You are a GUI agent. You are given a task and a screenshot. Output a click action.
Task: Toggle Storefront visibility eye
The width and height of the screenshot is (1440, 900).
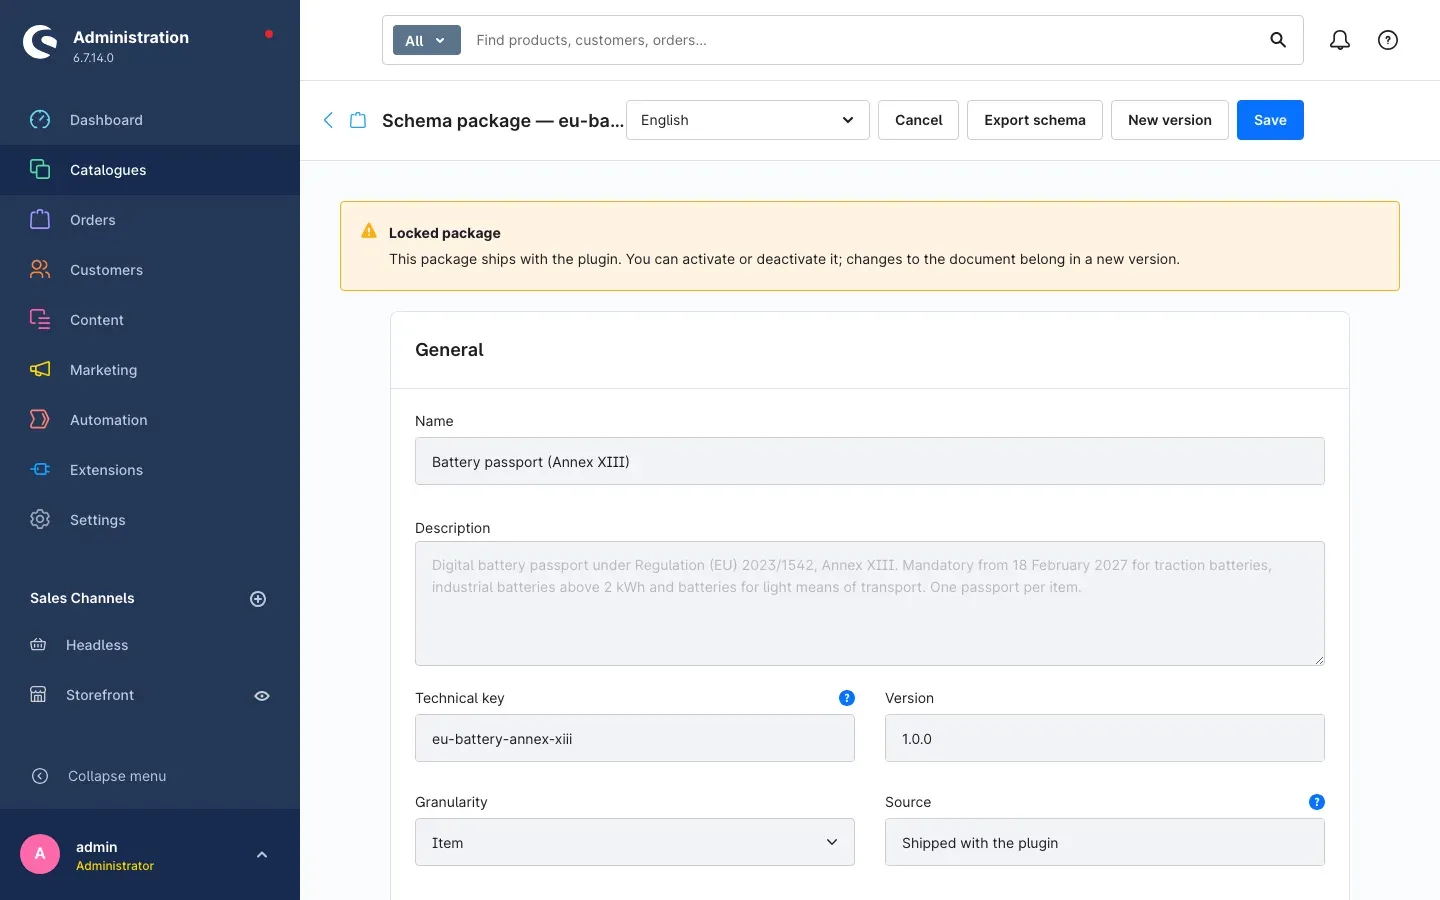click(x=262, y=696)
